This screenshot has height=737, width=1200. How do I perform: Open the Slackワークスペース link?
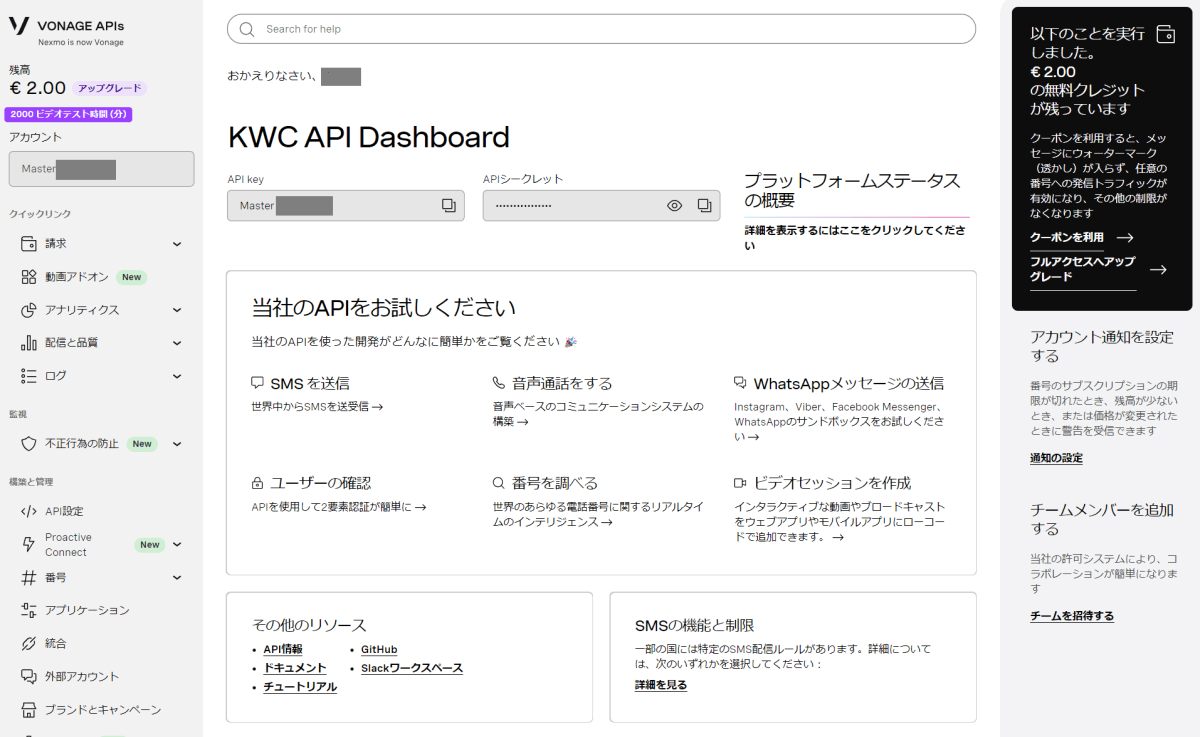(x=412, y=668)
